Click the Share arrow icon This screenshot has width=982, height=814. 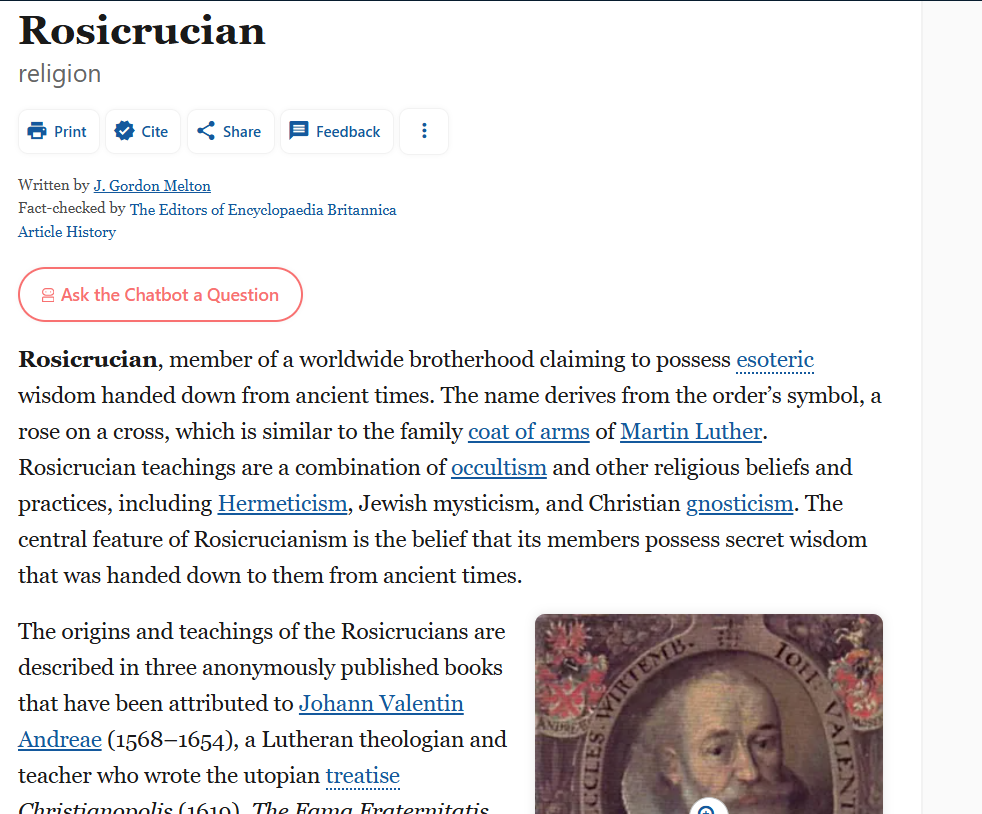(x=206, y=131)
